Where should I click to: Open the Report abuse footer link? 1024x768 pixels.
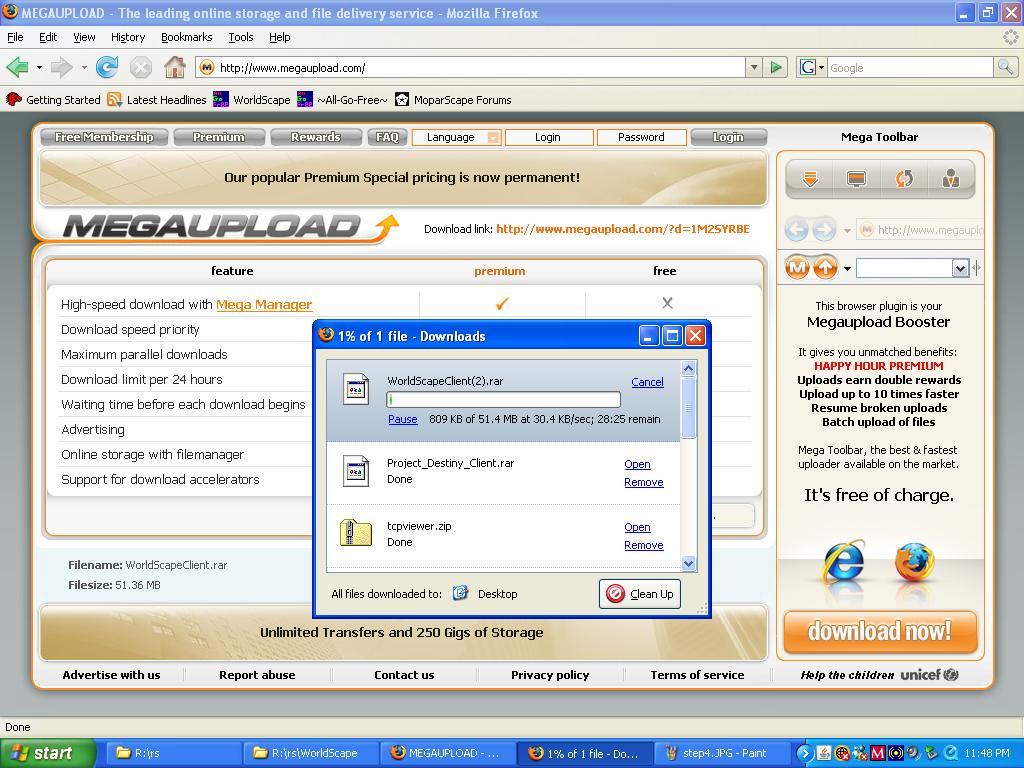(x=257, y=675)
